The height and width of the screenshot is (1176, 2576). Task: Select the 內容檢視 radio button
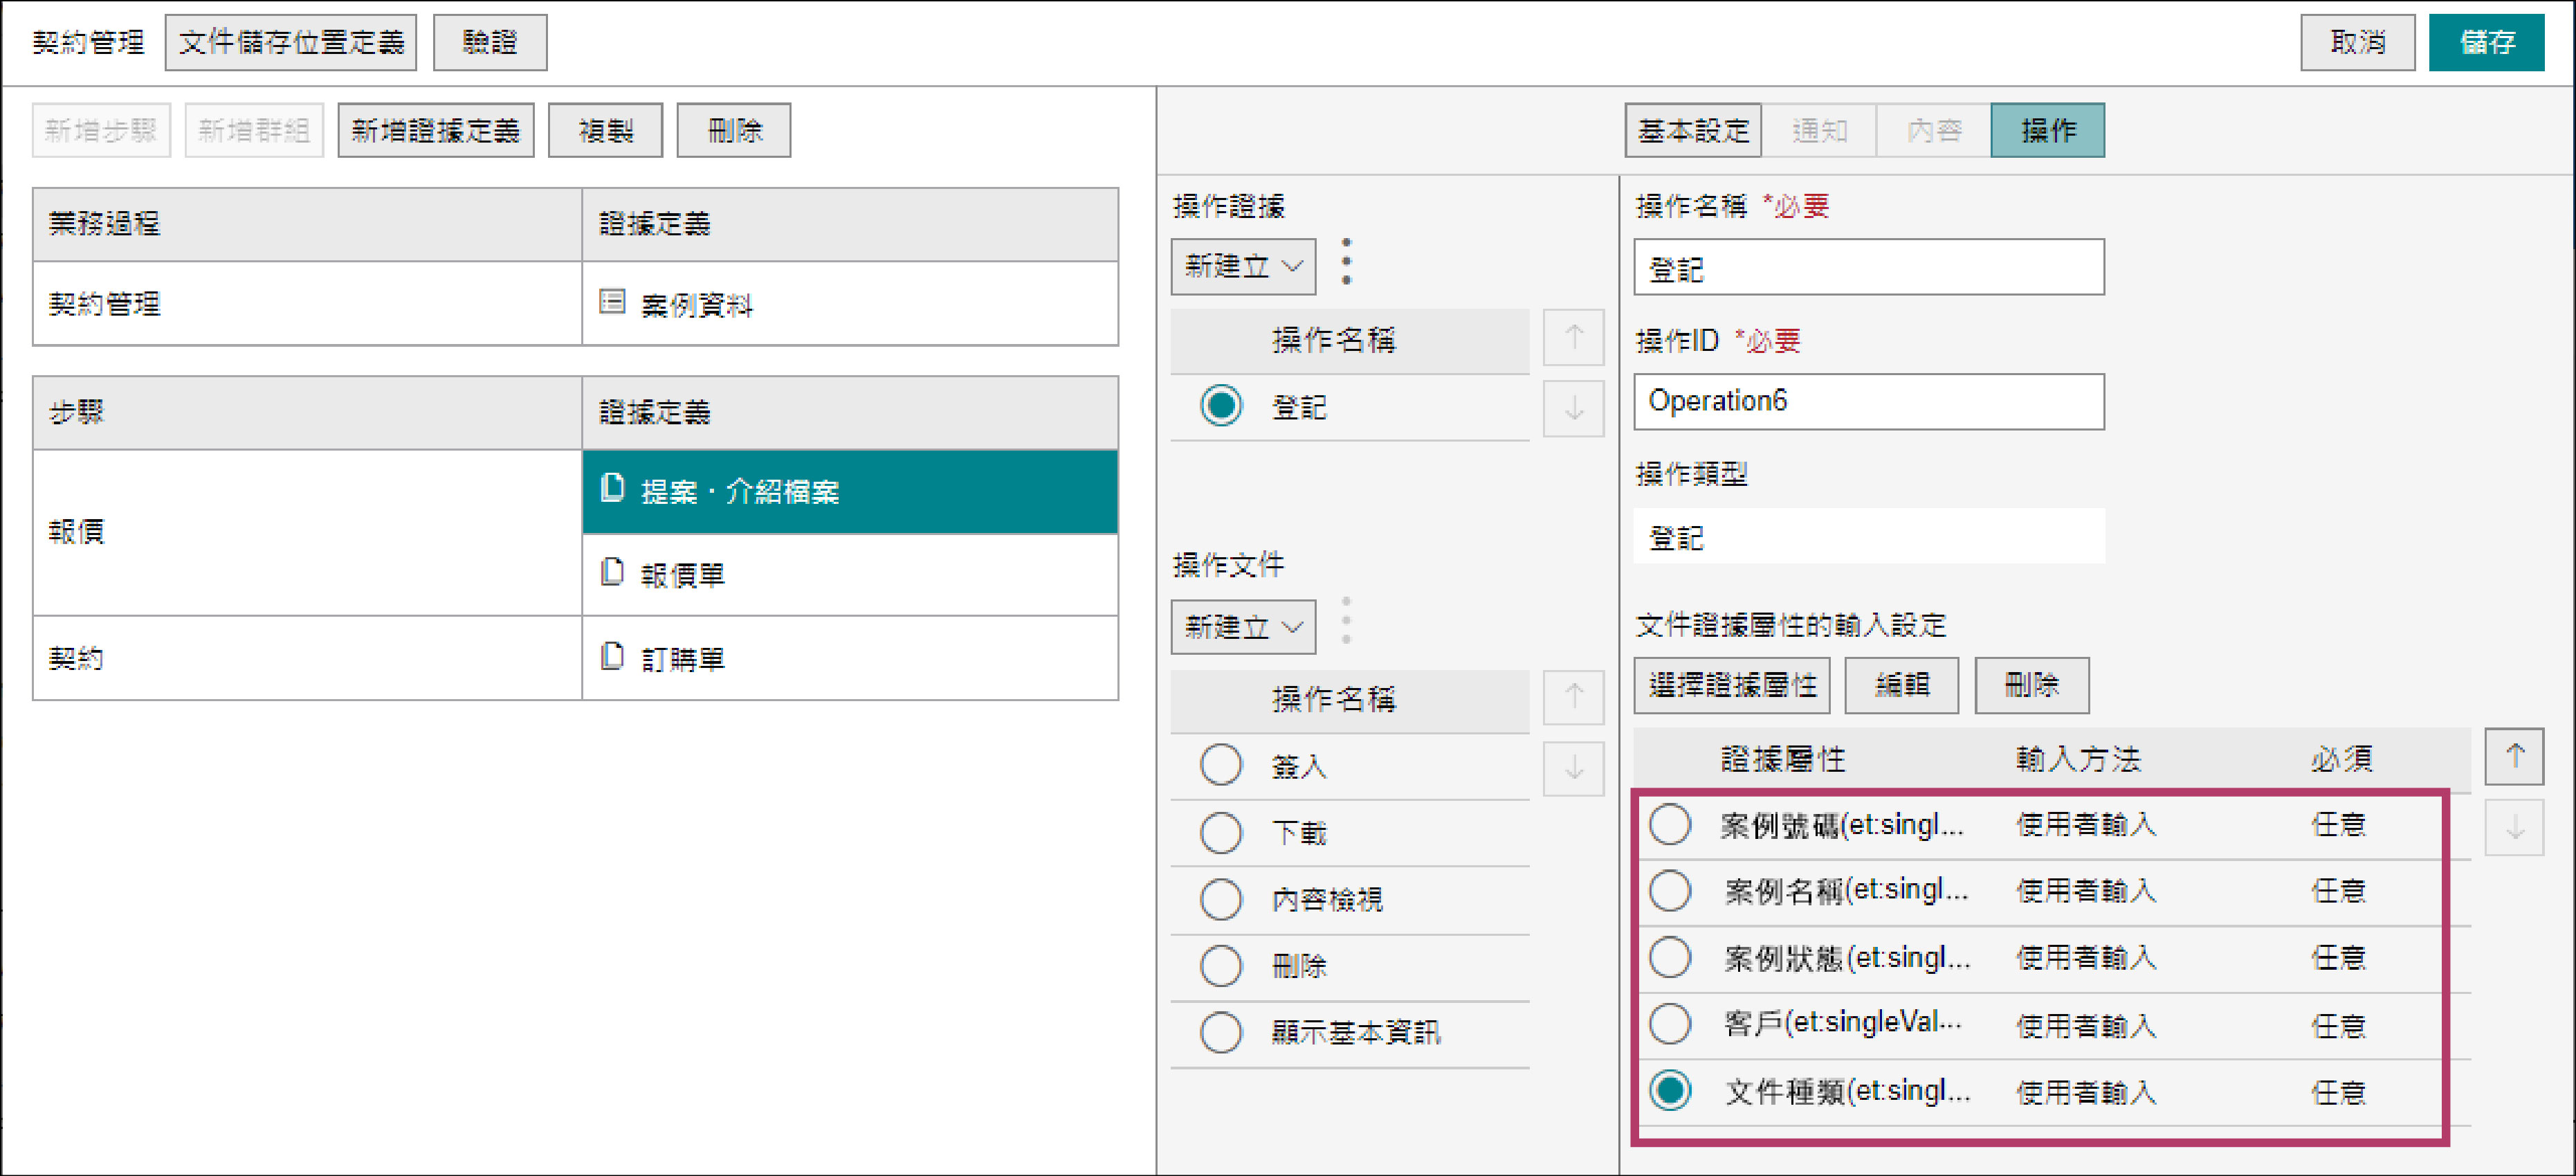point(1221,899)
